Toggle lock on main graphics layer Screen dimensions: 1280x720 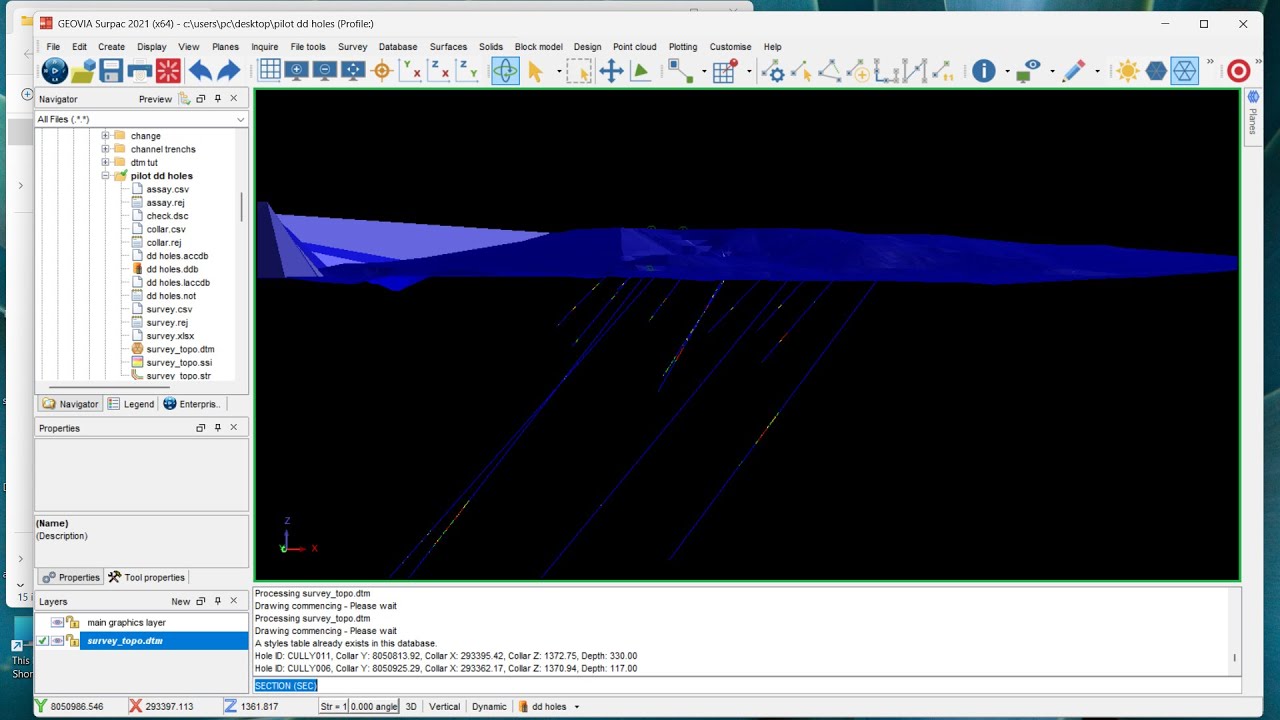click(72, 623)
